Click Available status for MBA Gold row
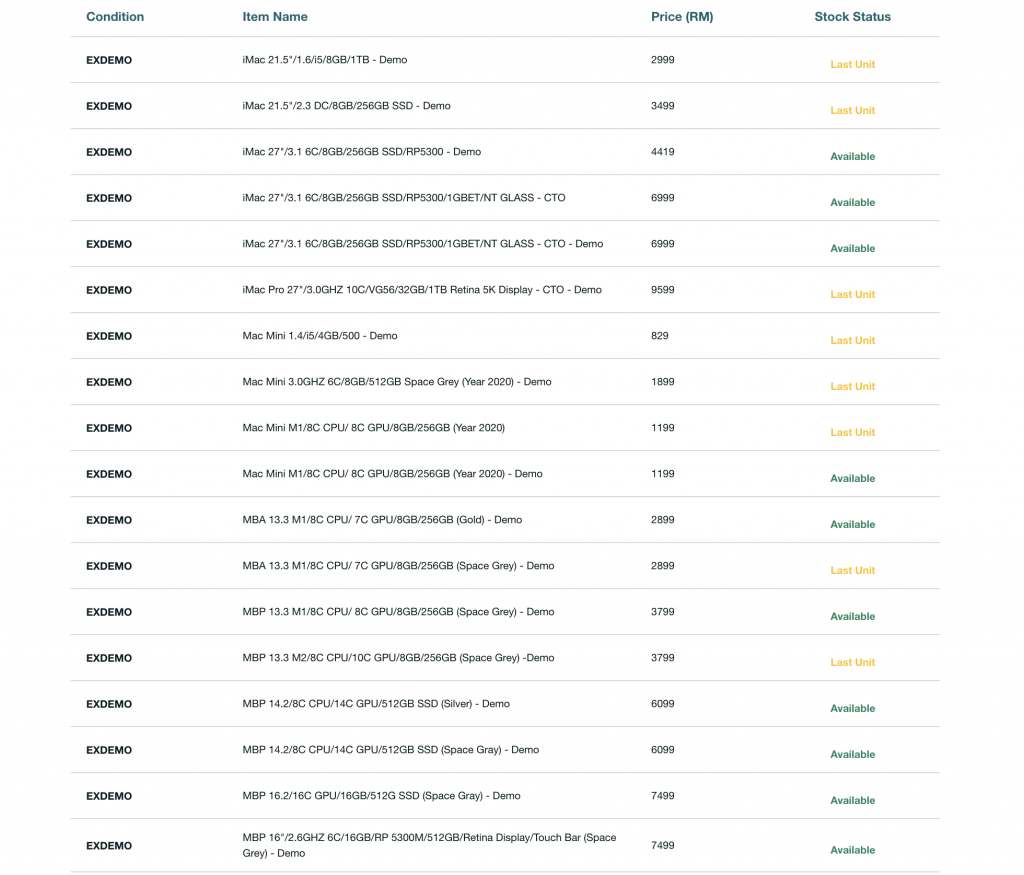 point(852,524)
